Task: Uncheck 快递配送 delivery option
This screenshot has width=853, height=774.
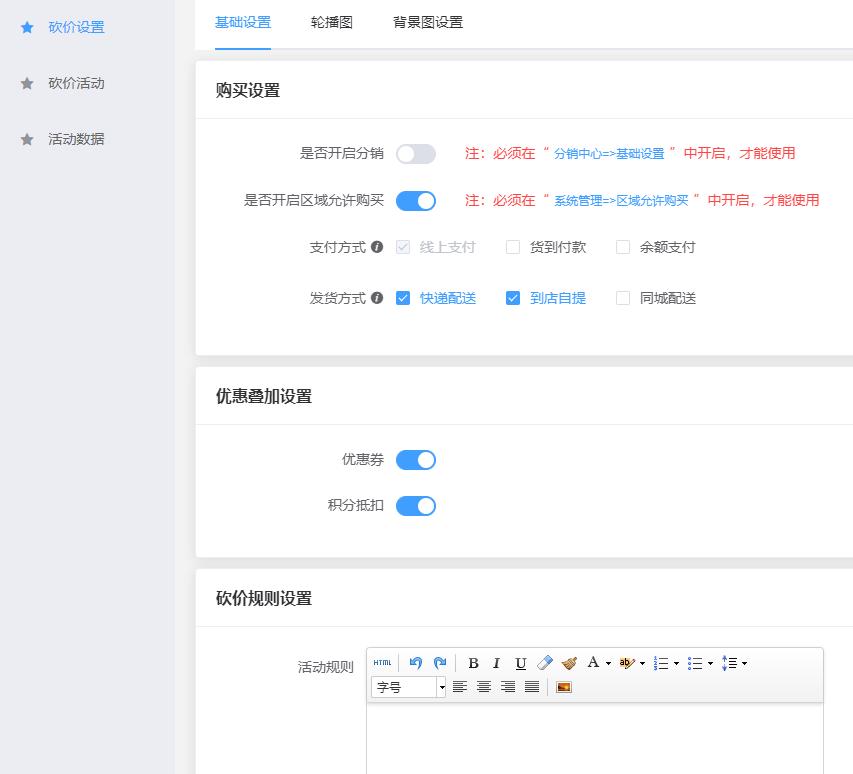Action: (x=403, y=298)
